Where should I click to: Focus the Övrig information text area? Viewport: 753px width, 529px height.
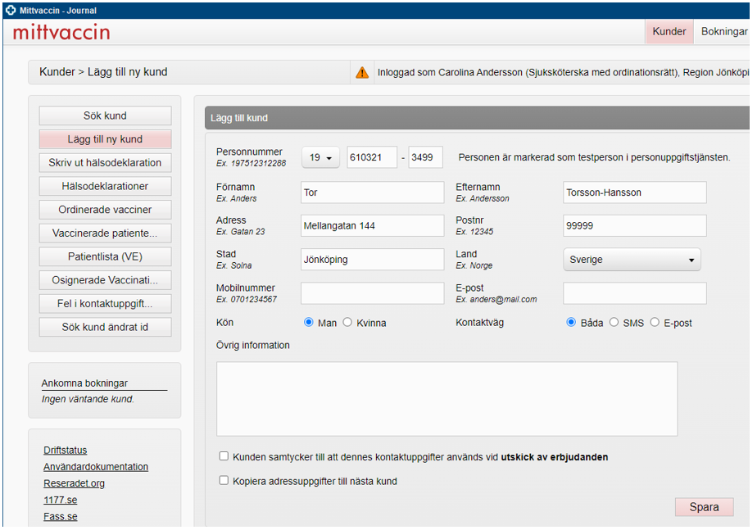446,400
